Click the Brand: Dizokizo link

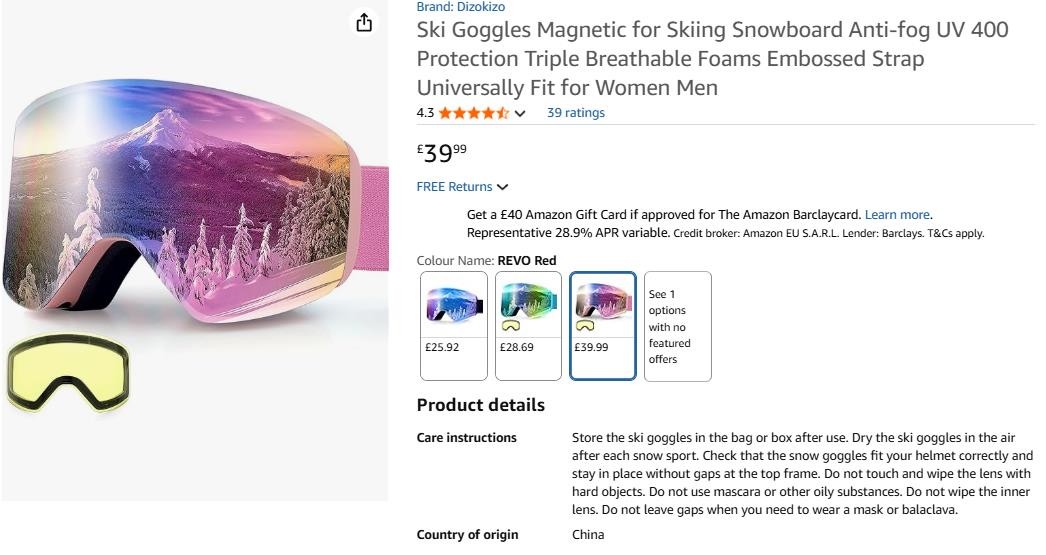click(x=461, y=6)
